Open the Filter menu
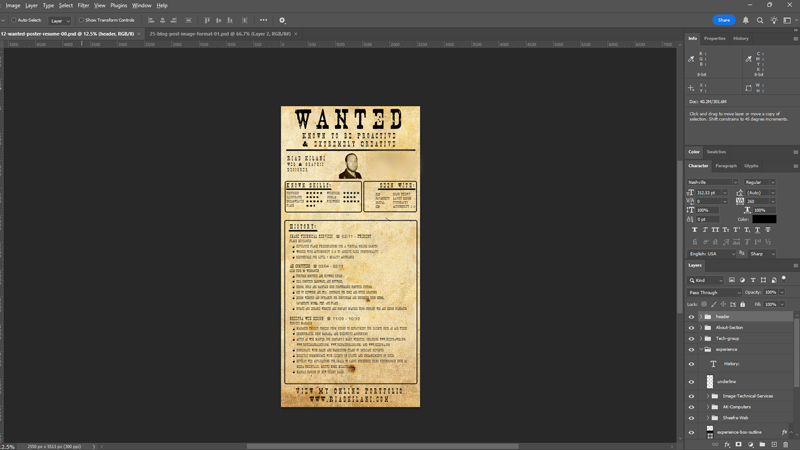Screen dimensions: 800x450 [83, 5]
